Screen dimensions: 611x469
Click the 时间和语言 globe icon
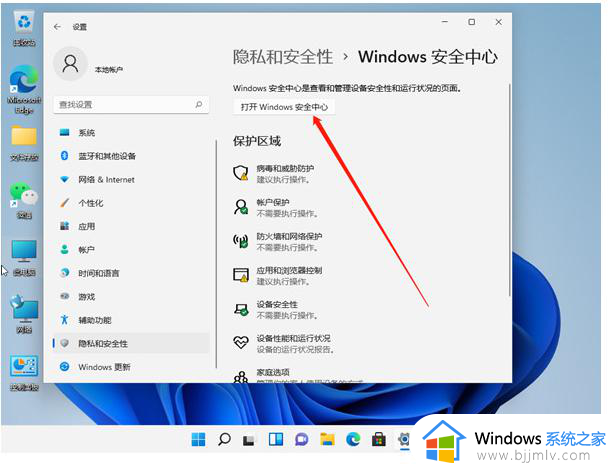(x=65, y=273)
